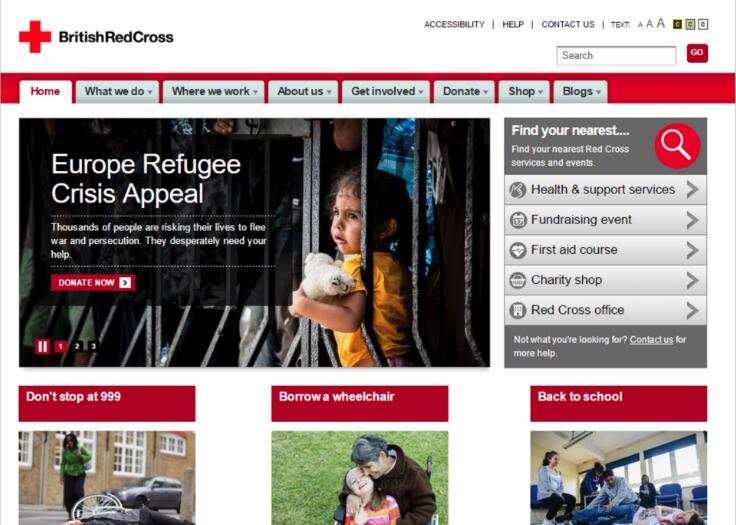The height and width of the screenshot is (525, 736).
Task: Click the Health & support services hand icon
Action: pos(518,190)
